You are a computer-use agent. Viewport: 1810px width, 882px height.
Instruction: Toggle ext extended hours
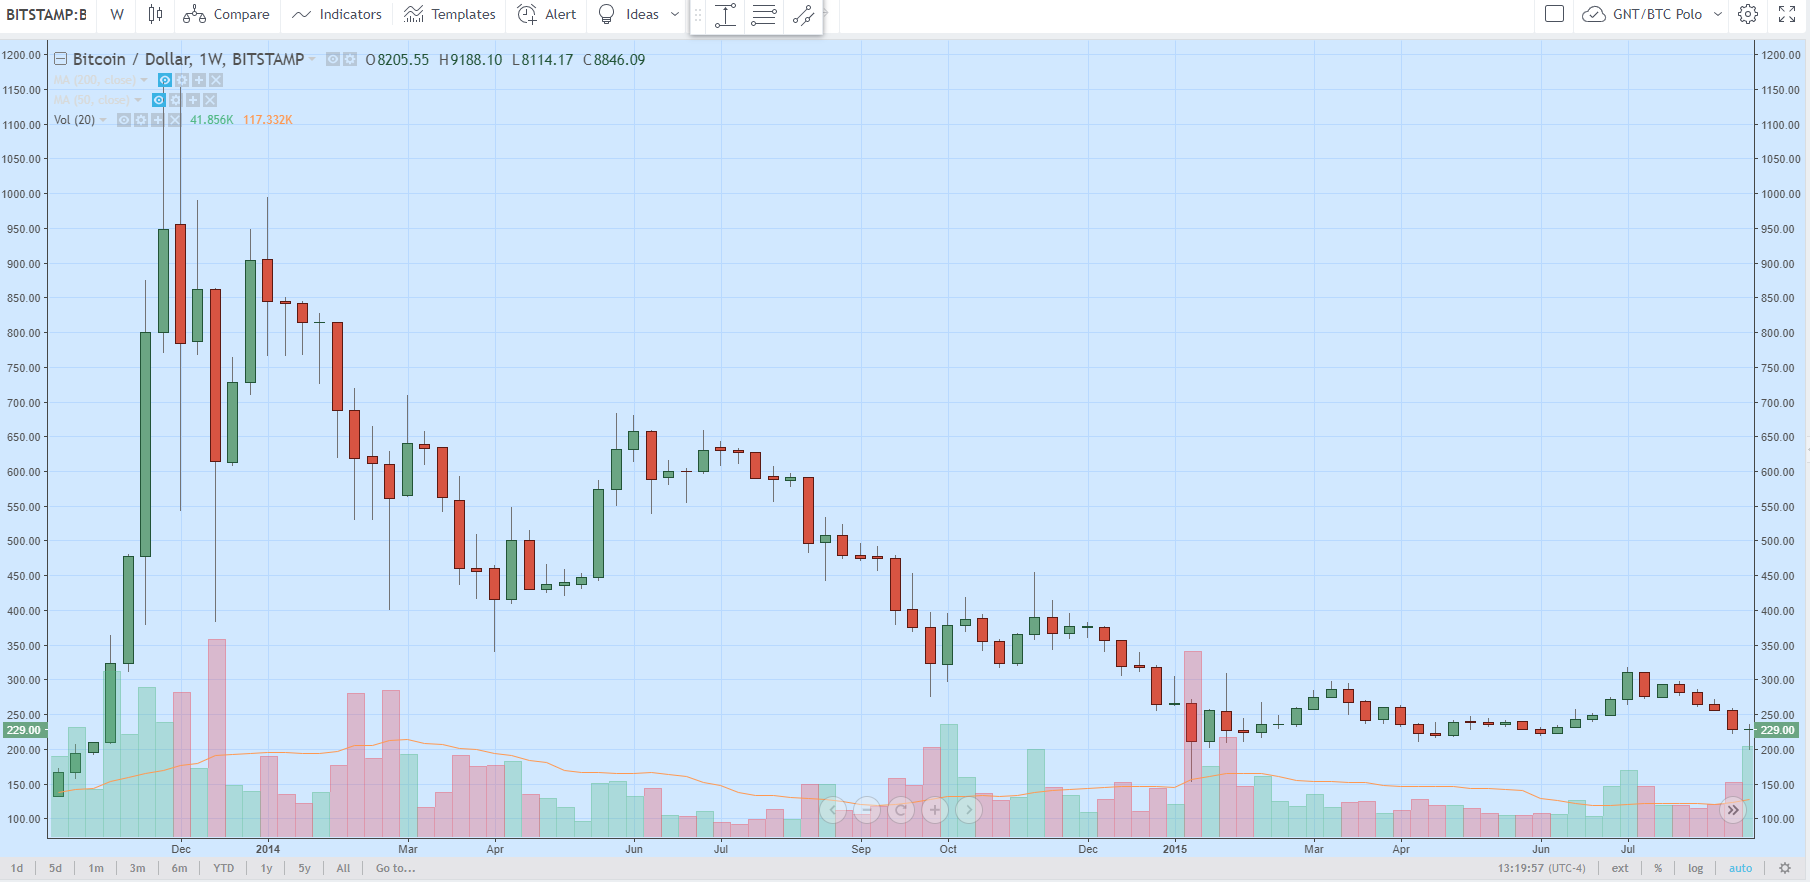point(1620,868)
